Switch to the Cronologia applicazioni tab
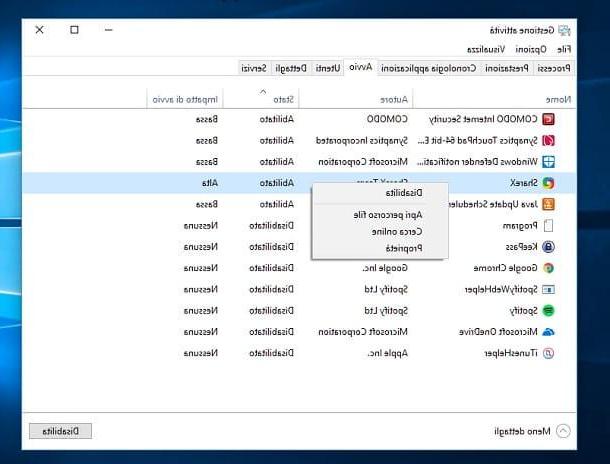610x464 pixels. pos(428,68)
